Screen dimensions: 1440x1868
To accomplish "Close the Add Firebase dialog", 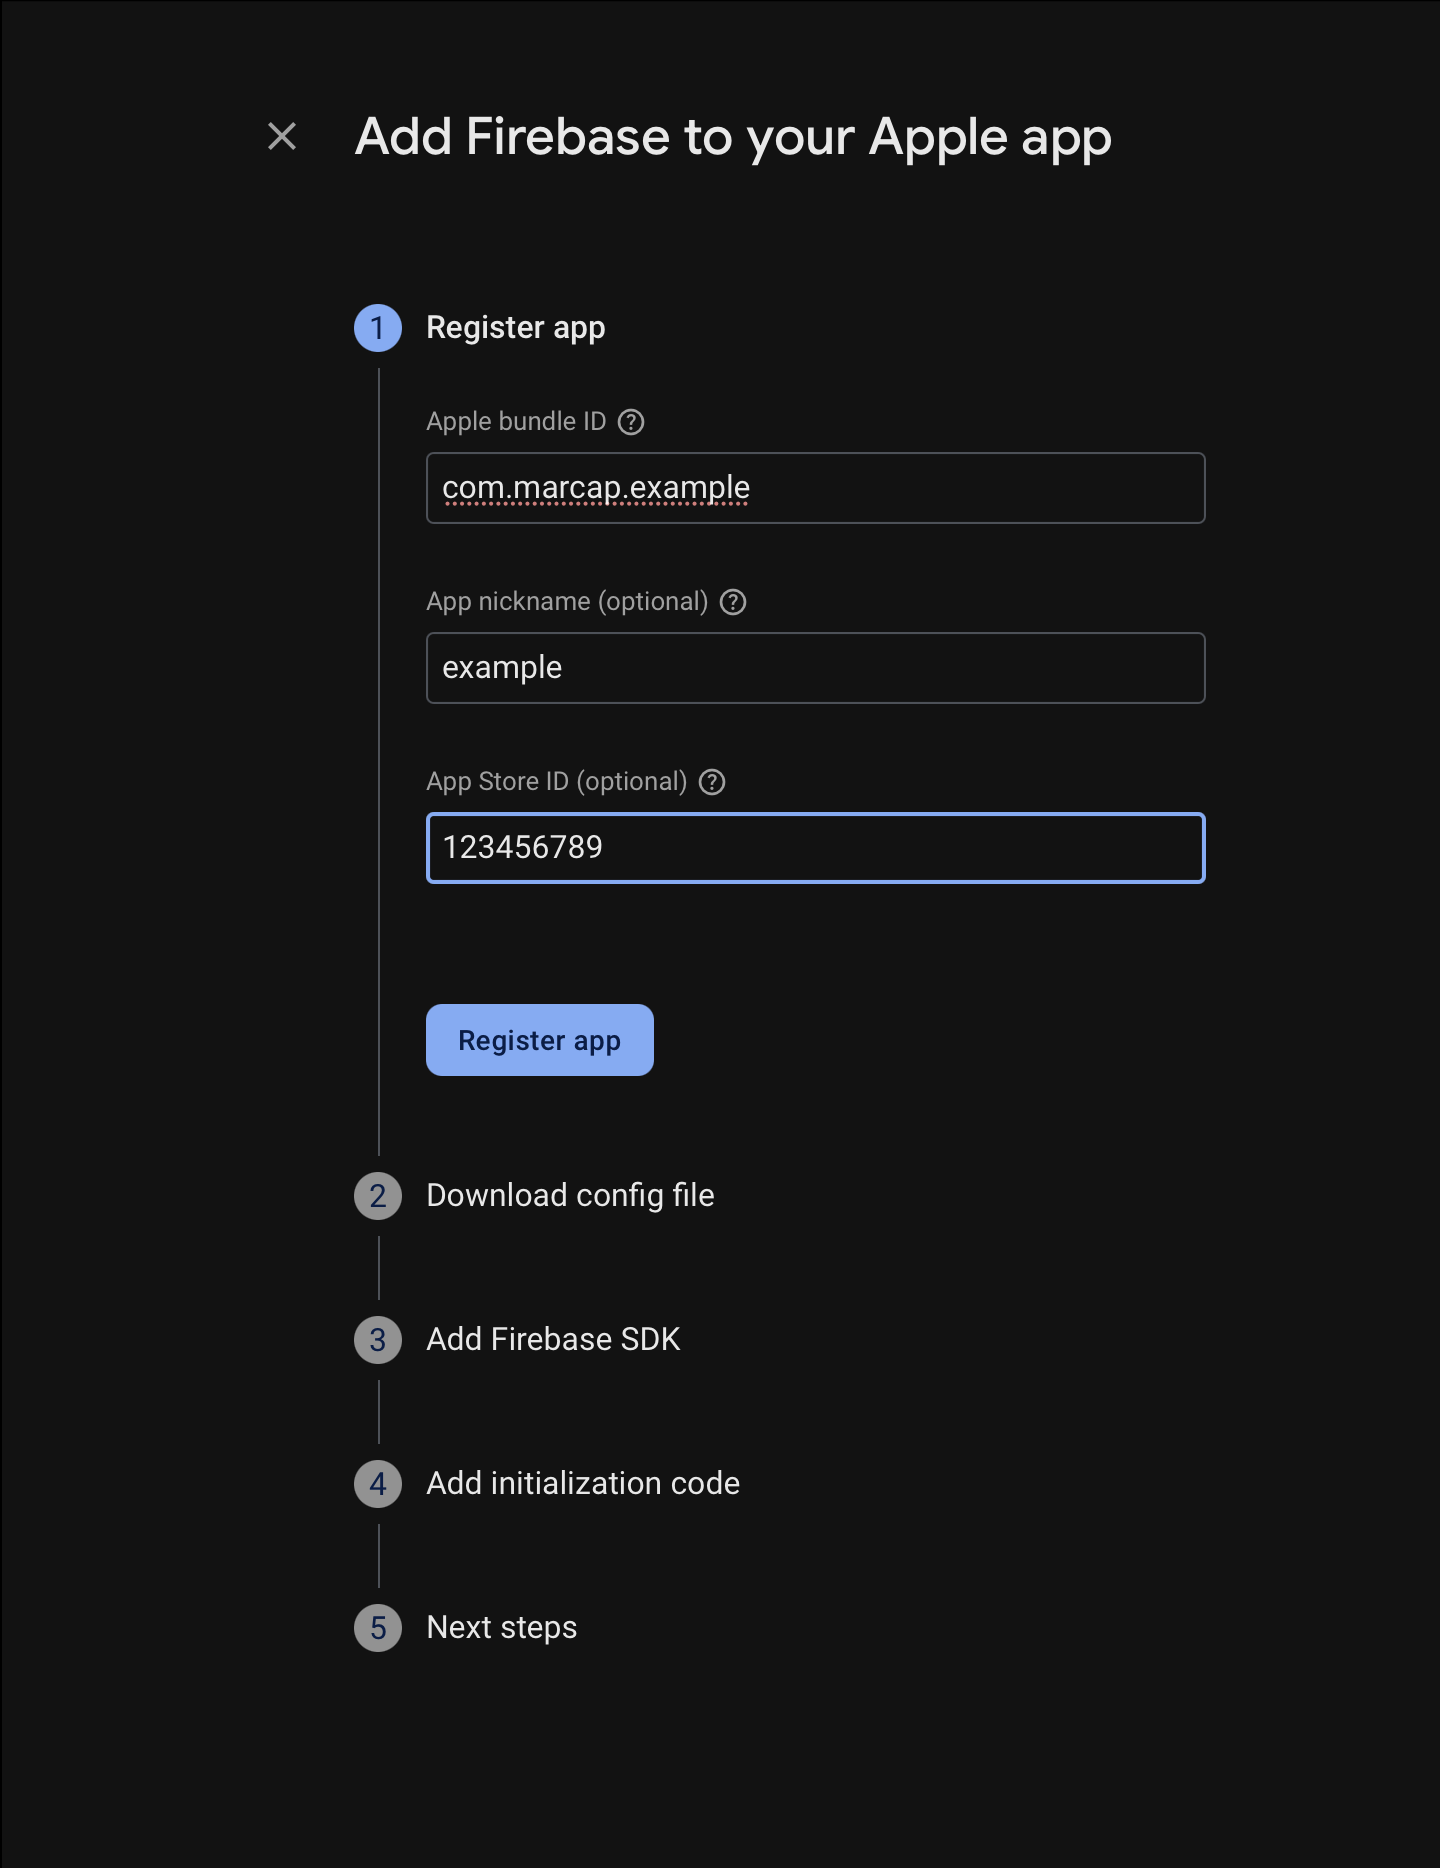I will tap(280, 137).
